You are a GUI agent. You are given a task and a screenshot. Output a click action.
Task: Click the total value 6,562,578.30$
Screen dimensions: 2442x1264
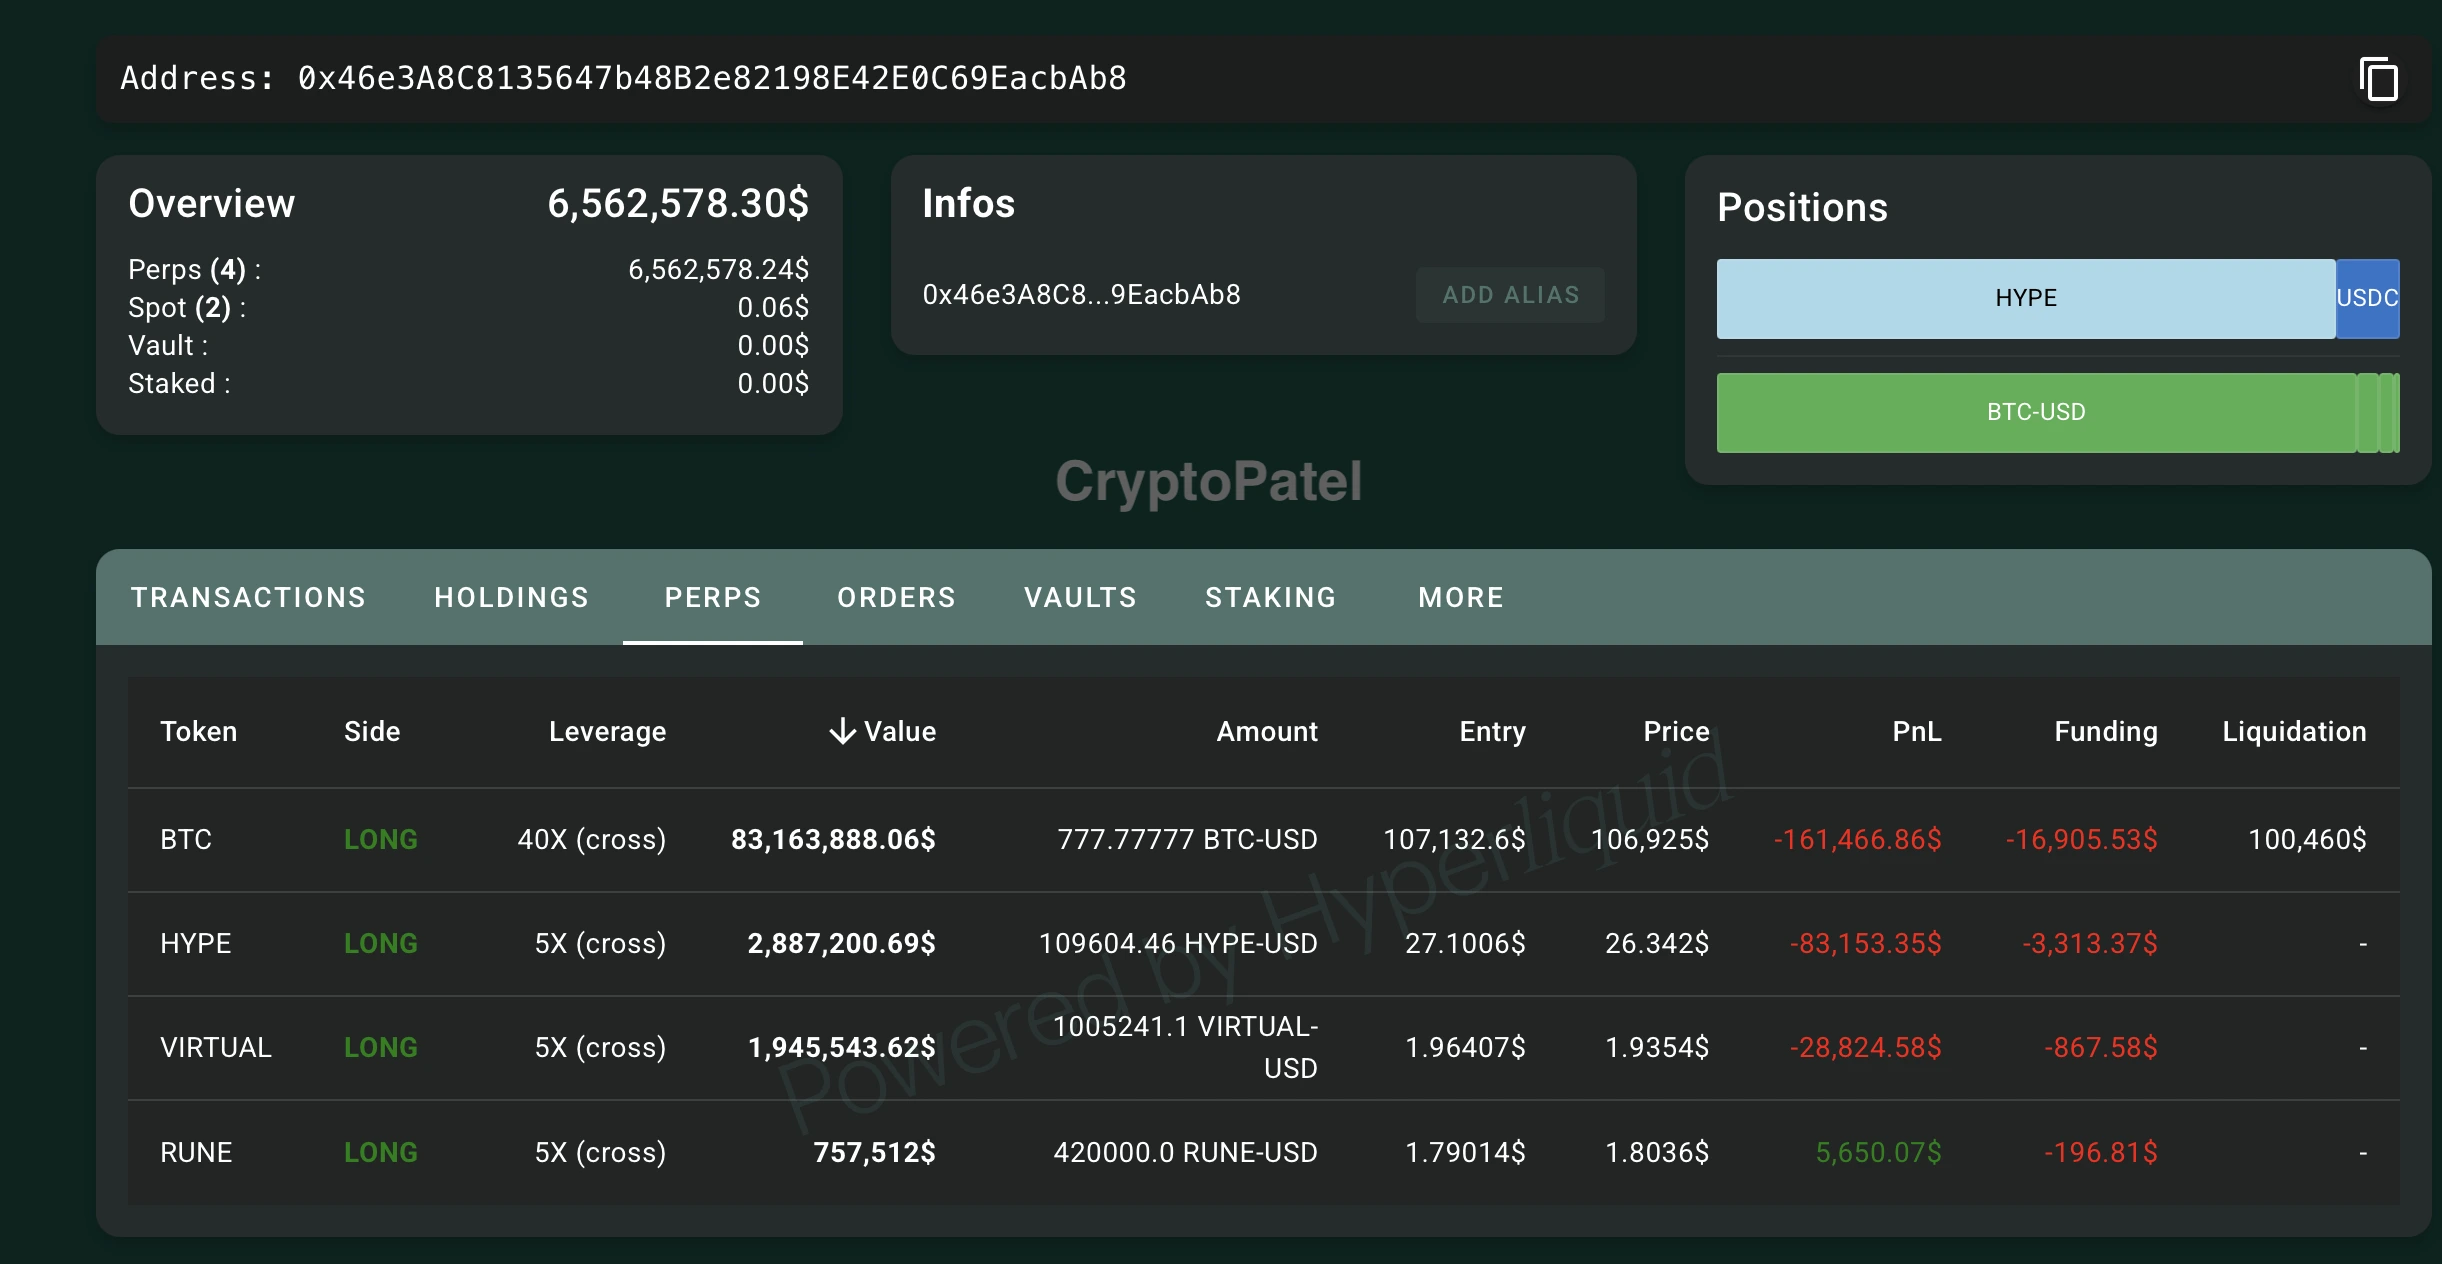[678, 204]
